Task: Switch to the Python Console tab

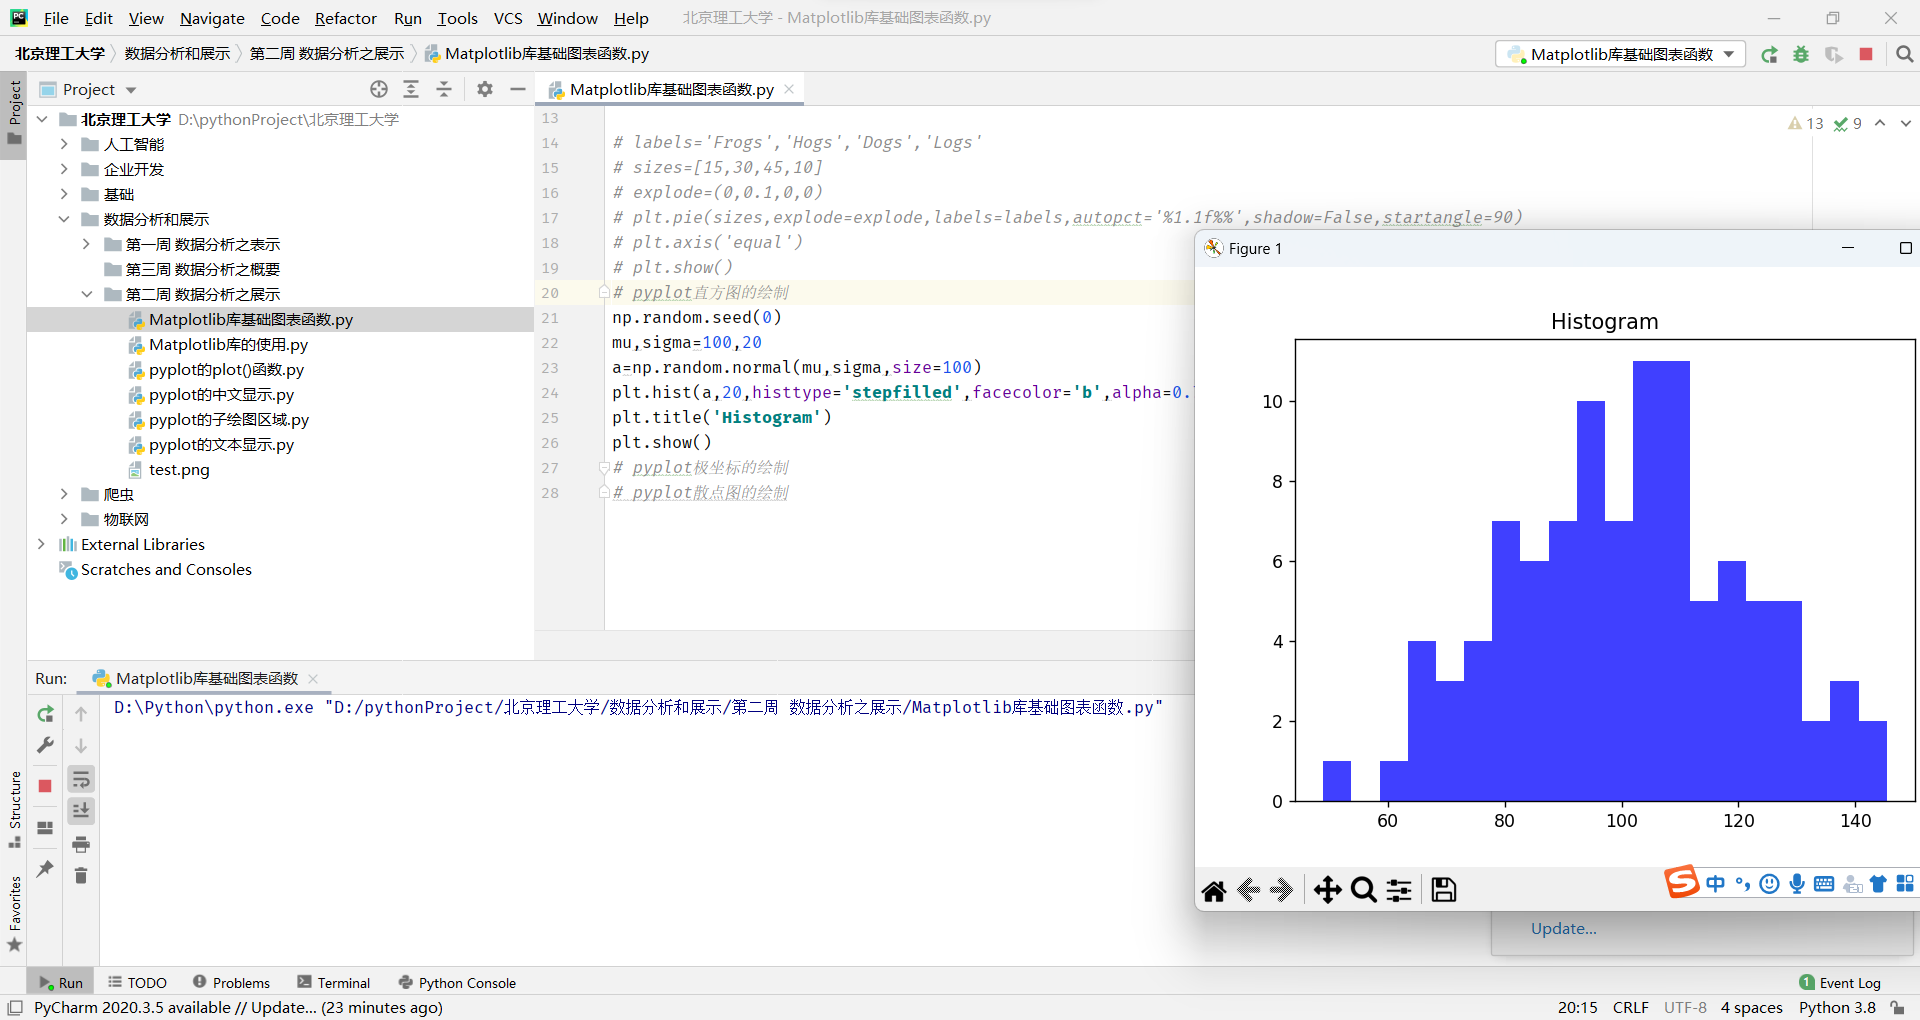Action: click(x=457, y=983)
